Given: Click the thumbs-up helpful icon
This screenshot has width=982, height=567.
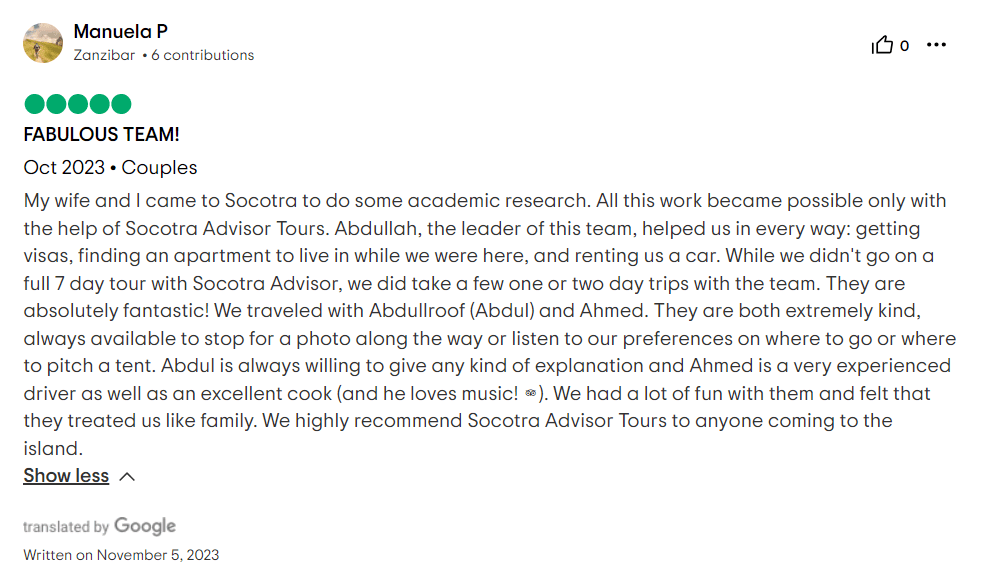Looking at the screenshot, I should pyautogui.click(x=882, y=45).
